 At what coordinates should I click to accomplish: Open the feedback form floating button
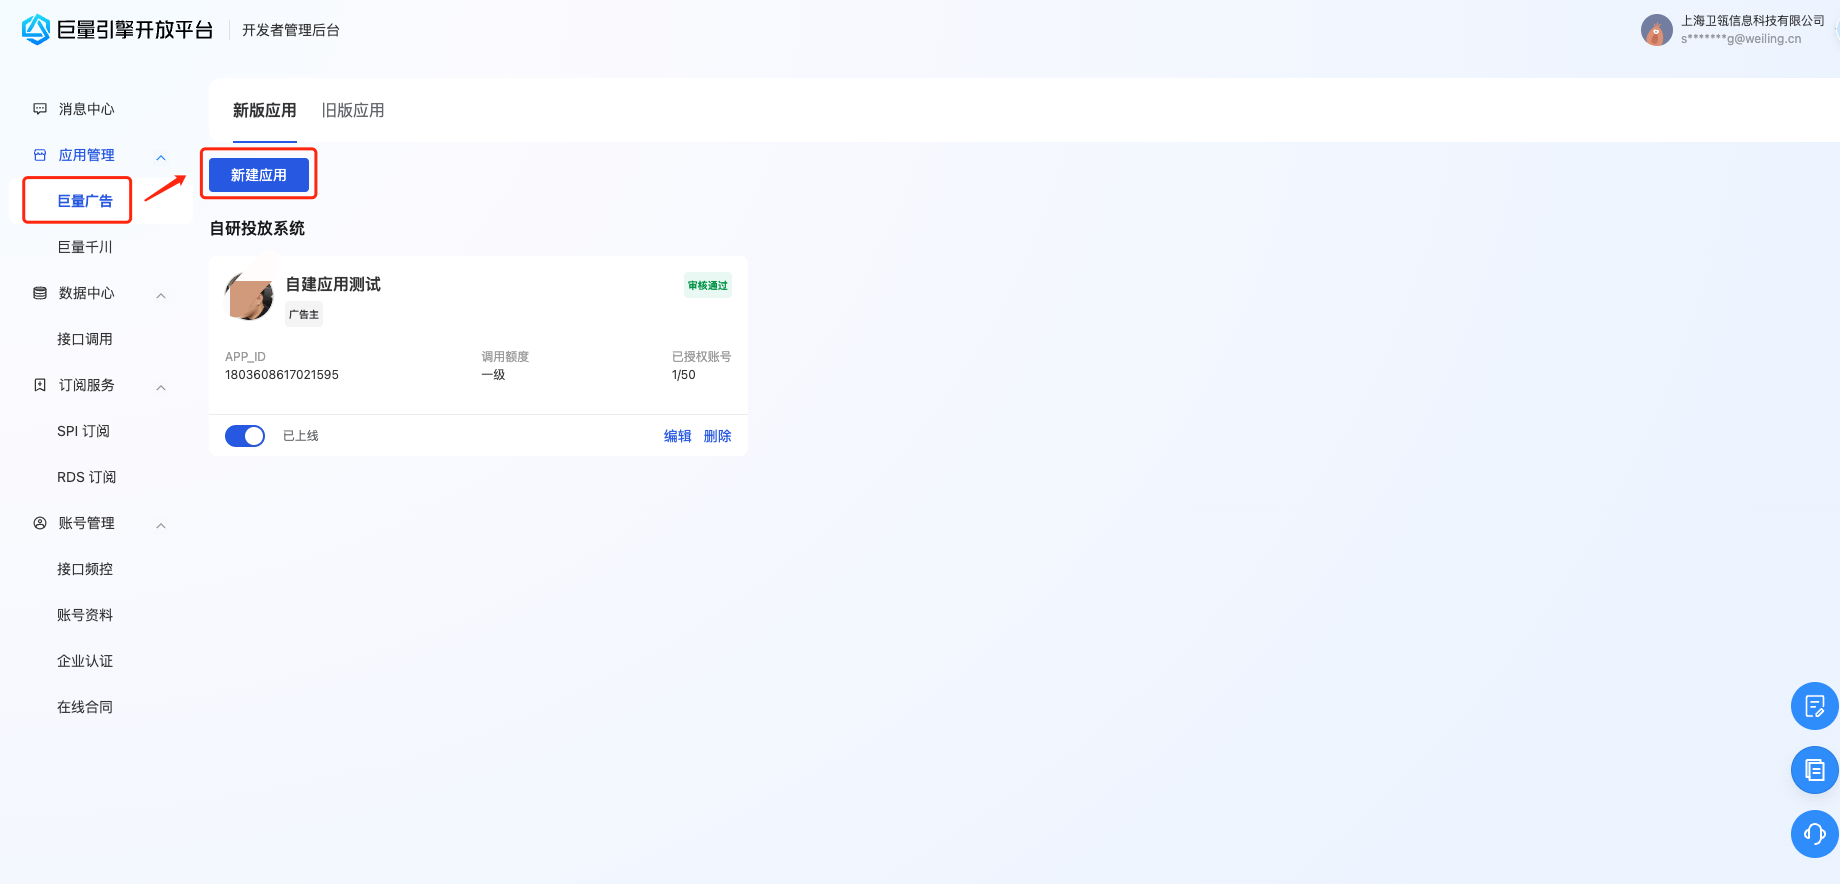coord(1814,706)
